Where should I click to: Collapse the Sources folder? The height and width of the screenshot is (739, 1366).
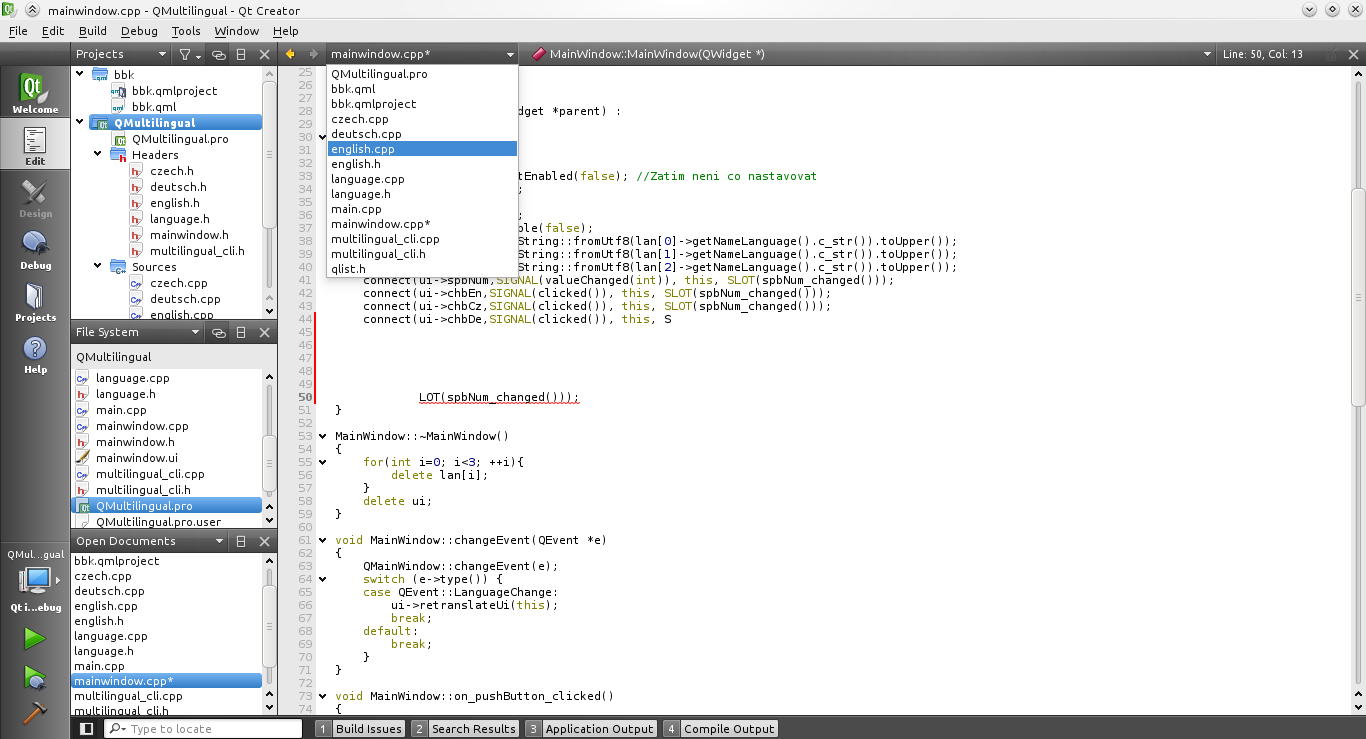98,266
